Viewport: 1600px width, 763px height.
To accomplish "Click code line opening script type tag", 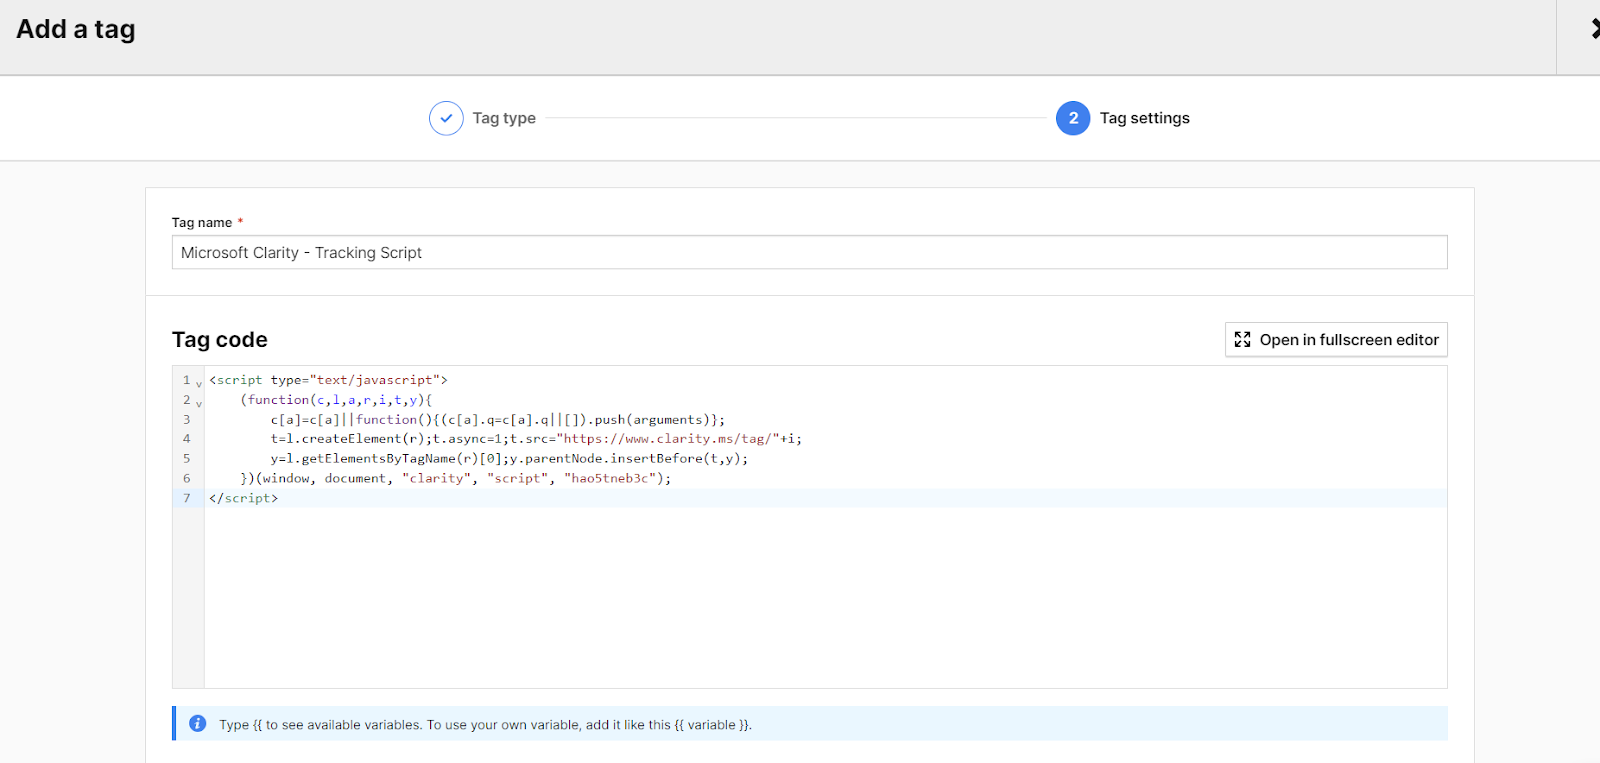I will pos(328,380).
